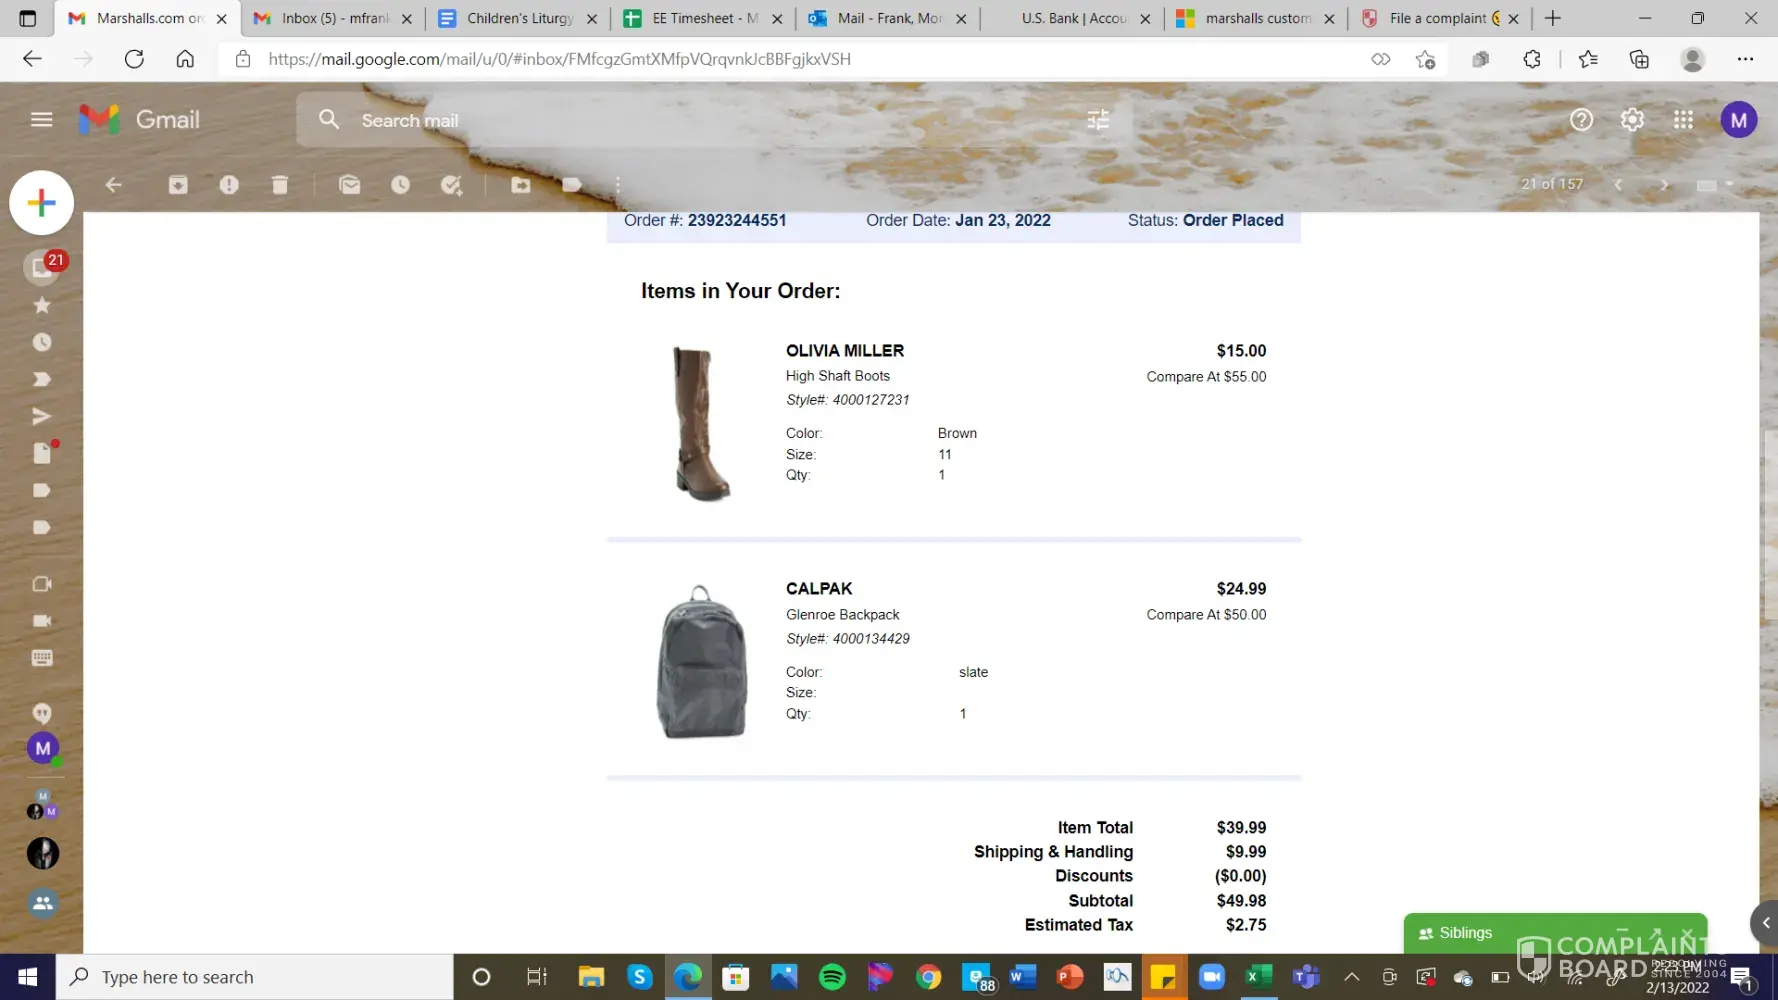Open the Google apps grid

coord(1684,120)
